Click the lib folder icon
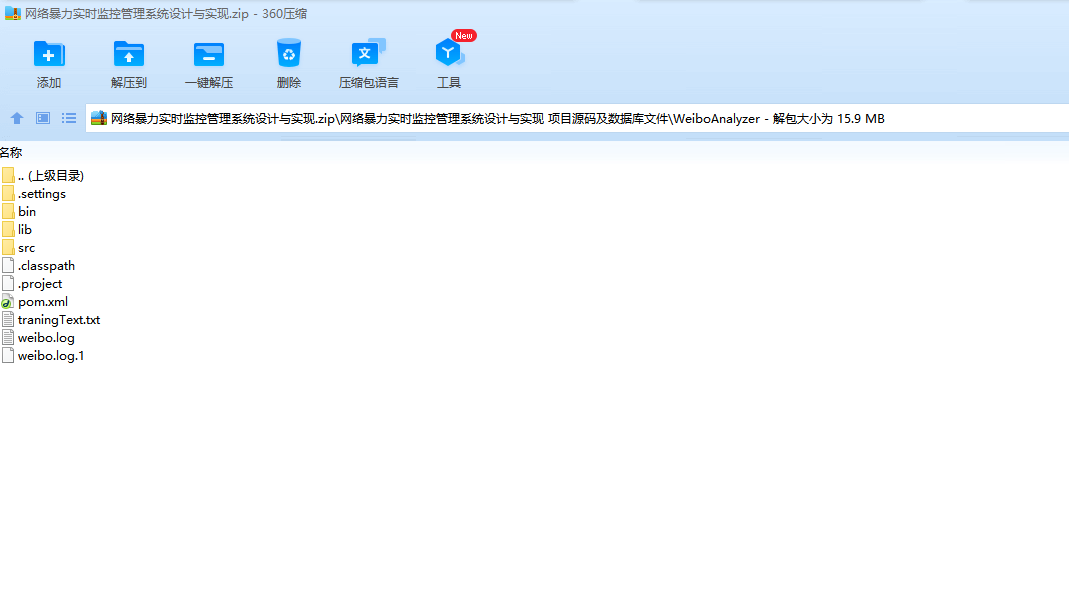The image size is (1069, 604). tap(7, 230)
